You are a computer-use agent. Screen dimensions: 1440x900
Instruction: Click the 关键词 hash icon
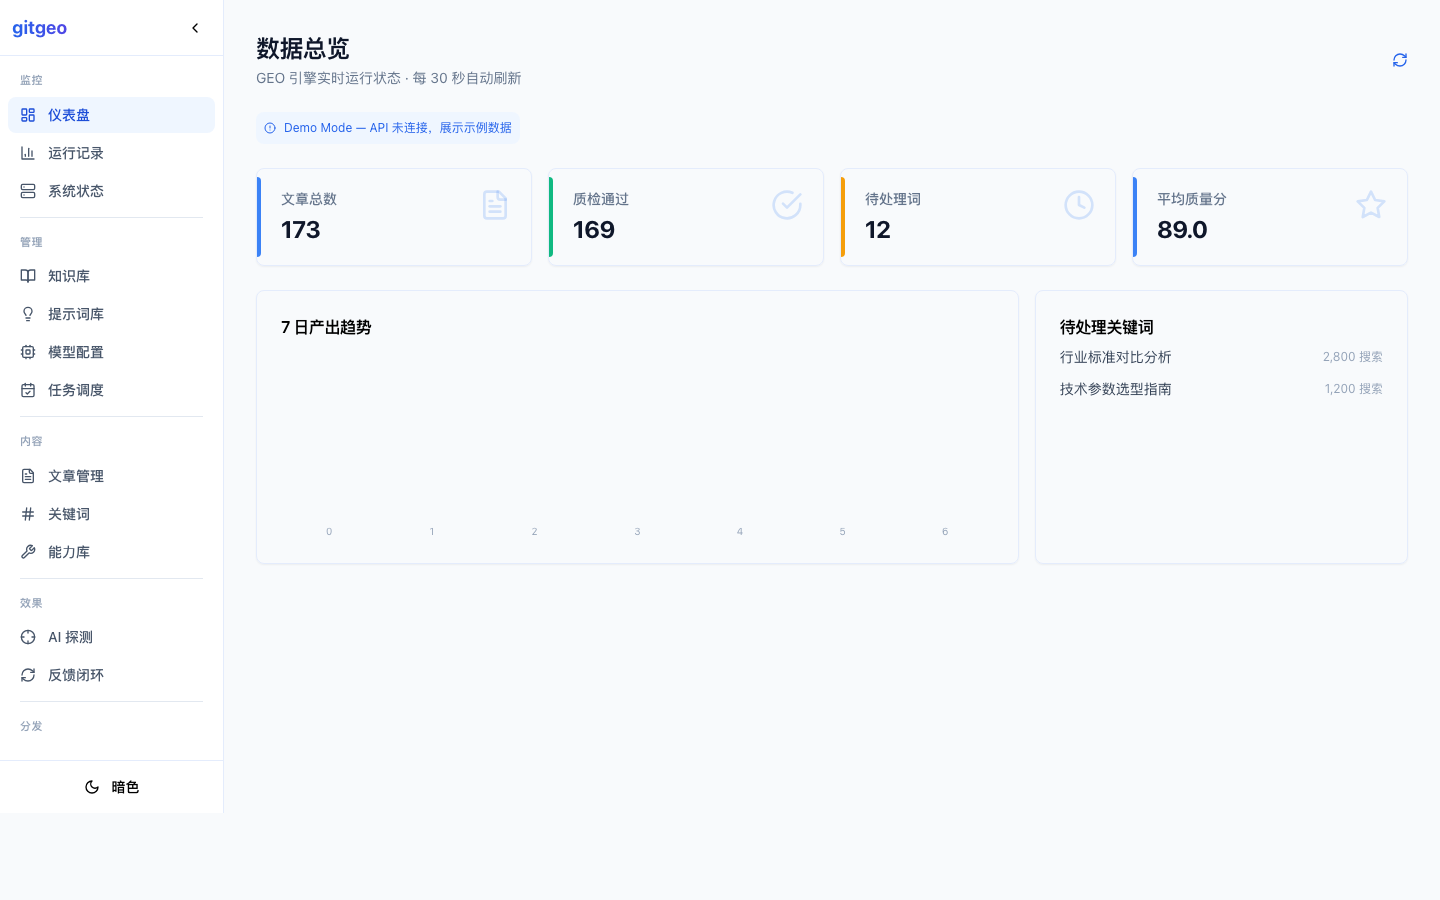28,514
